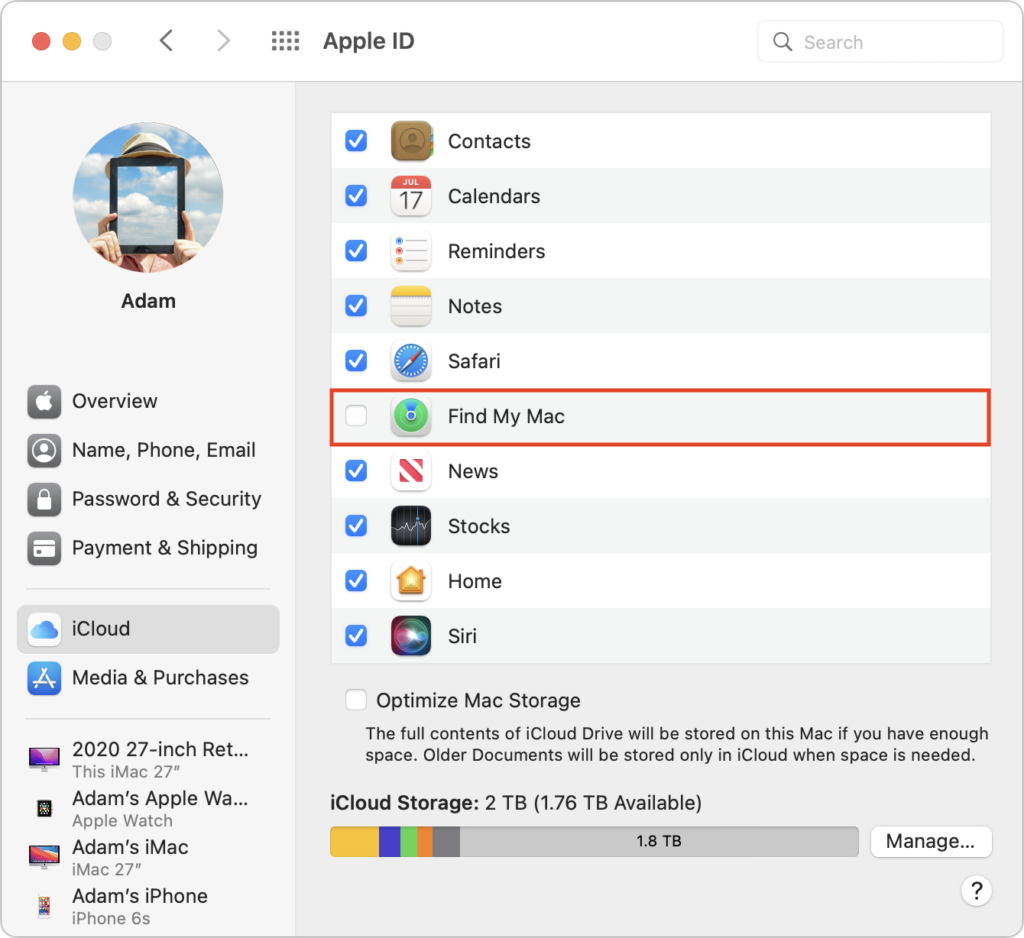
Task: Click the Manage... storage button
Action: [x=930, y=841]
